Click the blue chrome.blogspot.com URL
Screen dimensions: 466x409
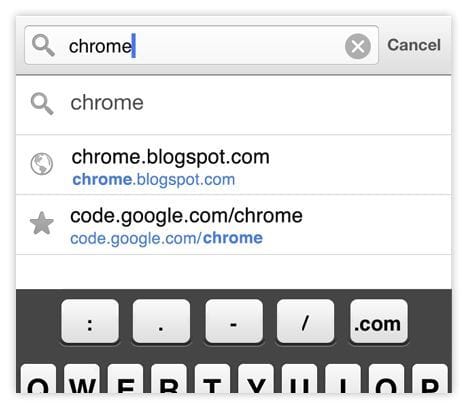coord(154,180)
